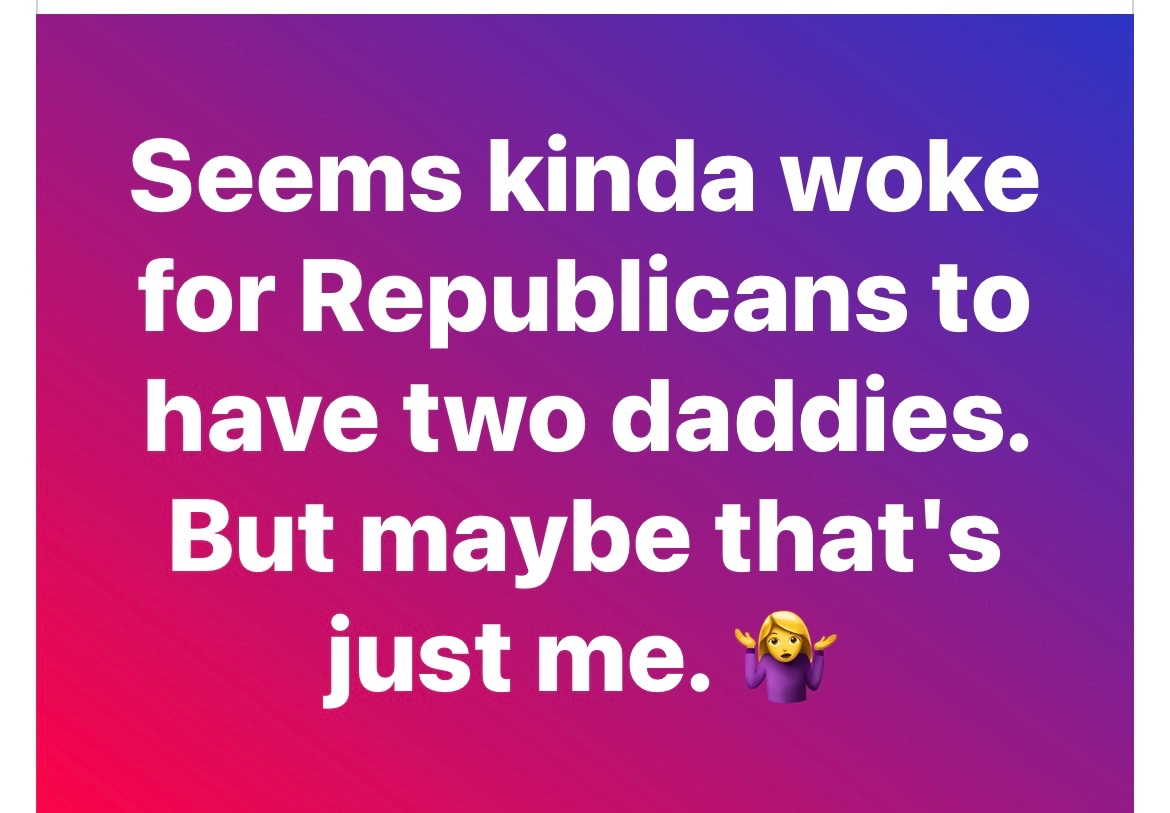
Task: Click the word "kinda" in the post
Action: 621,174
